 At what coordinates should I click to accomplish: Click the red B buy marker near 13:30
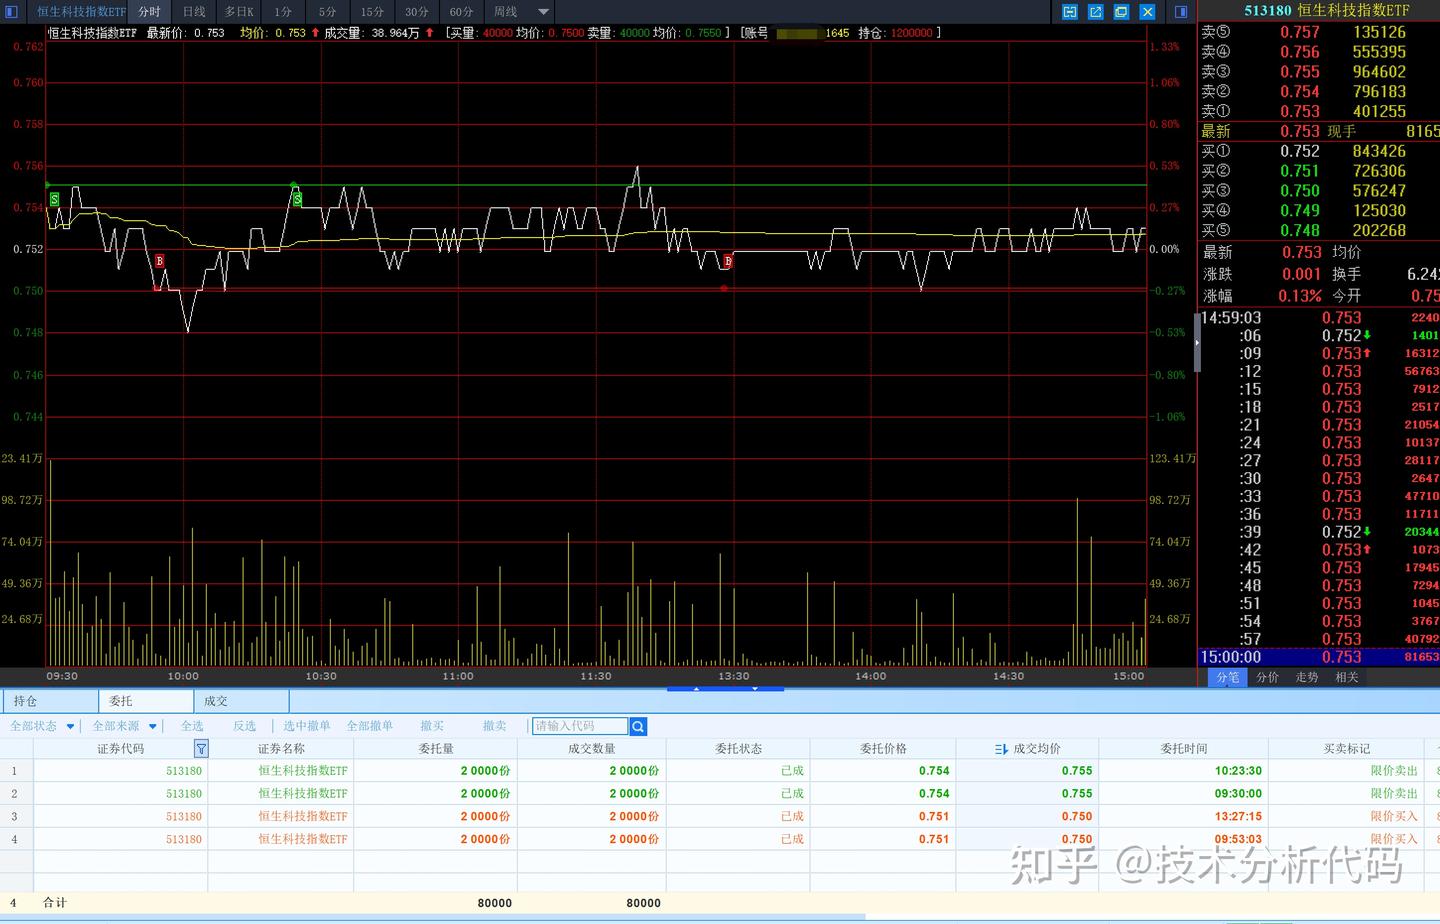728,261
